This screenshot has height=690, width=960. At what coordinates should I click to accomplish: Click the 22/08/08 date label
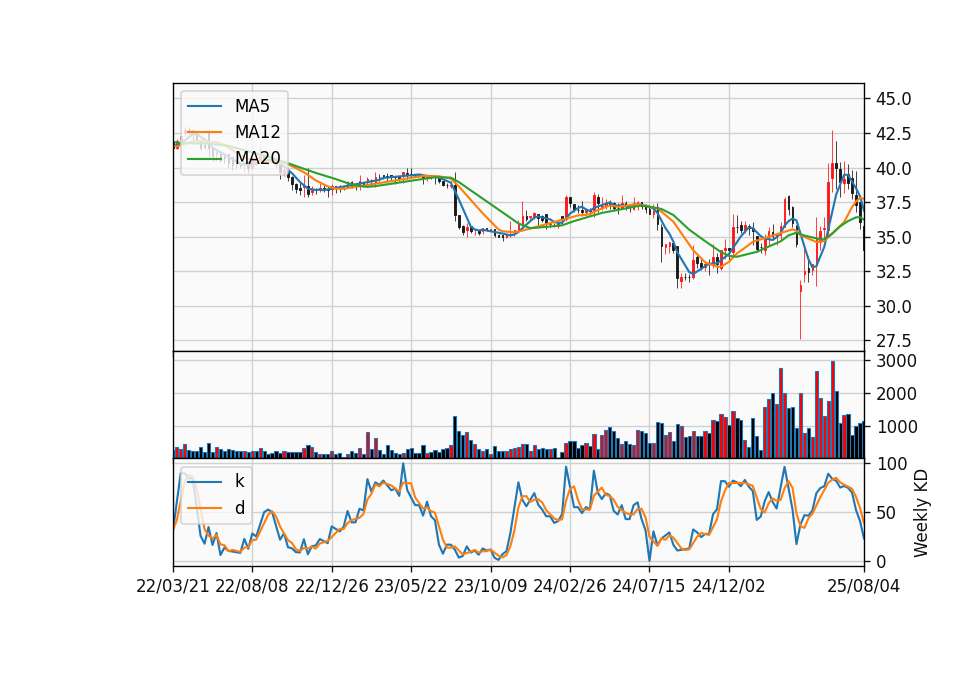point(252,587)
